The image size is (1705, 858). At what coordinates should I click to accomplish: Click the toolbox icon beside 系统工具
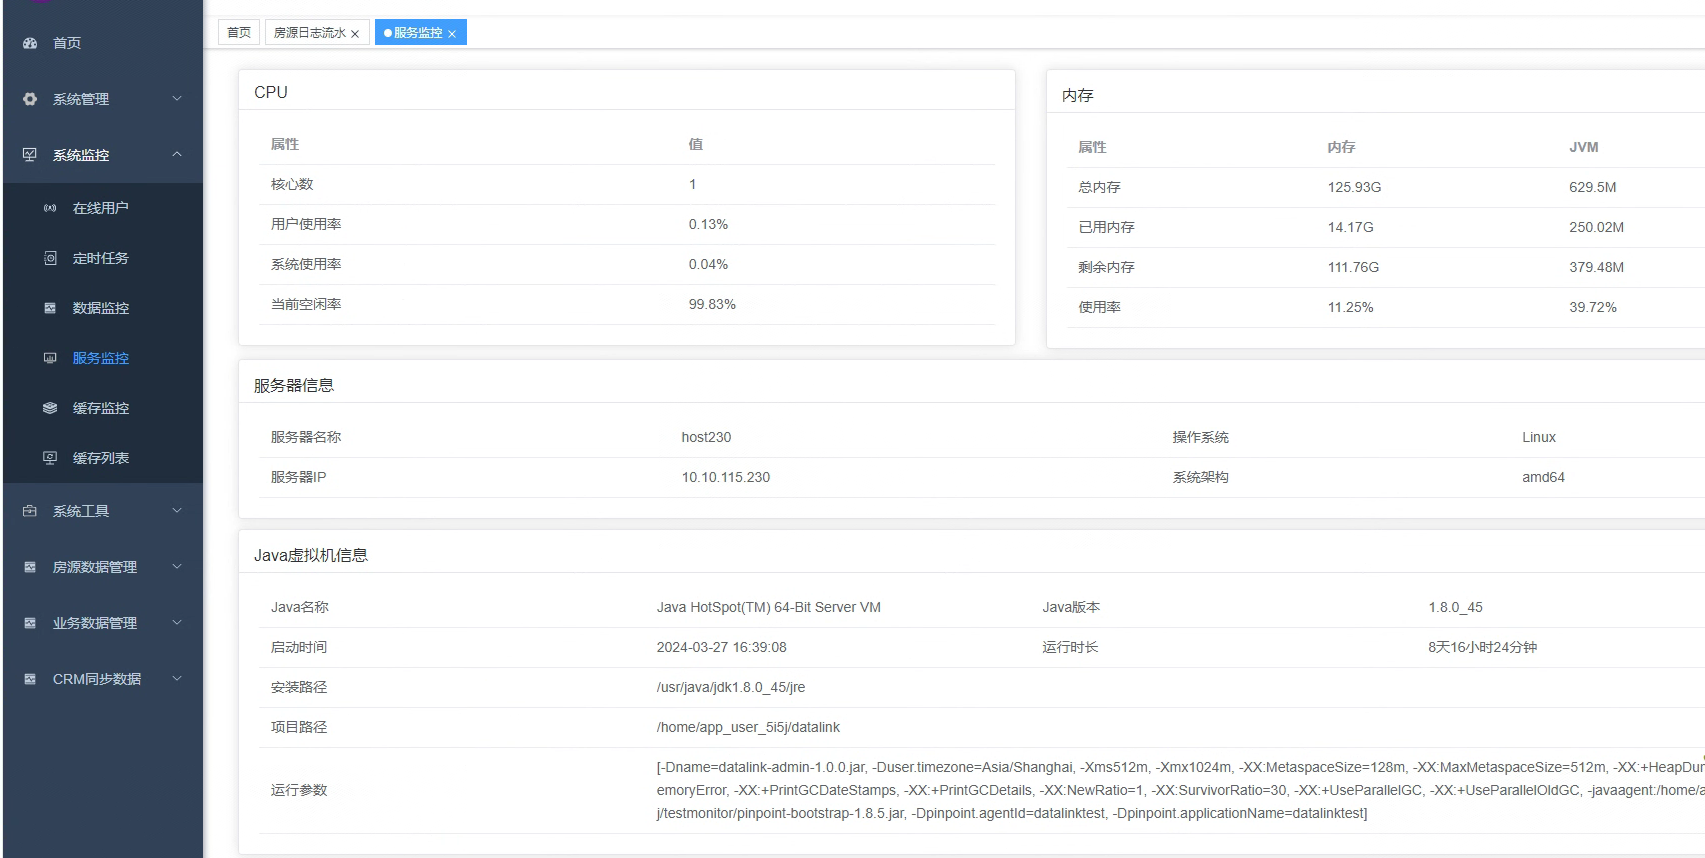pos(30,511)
